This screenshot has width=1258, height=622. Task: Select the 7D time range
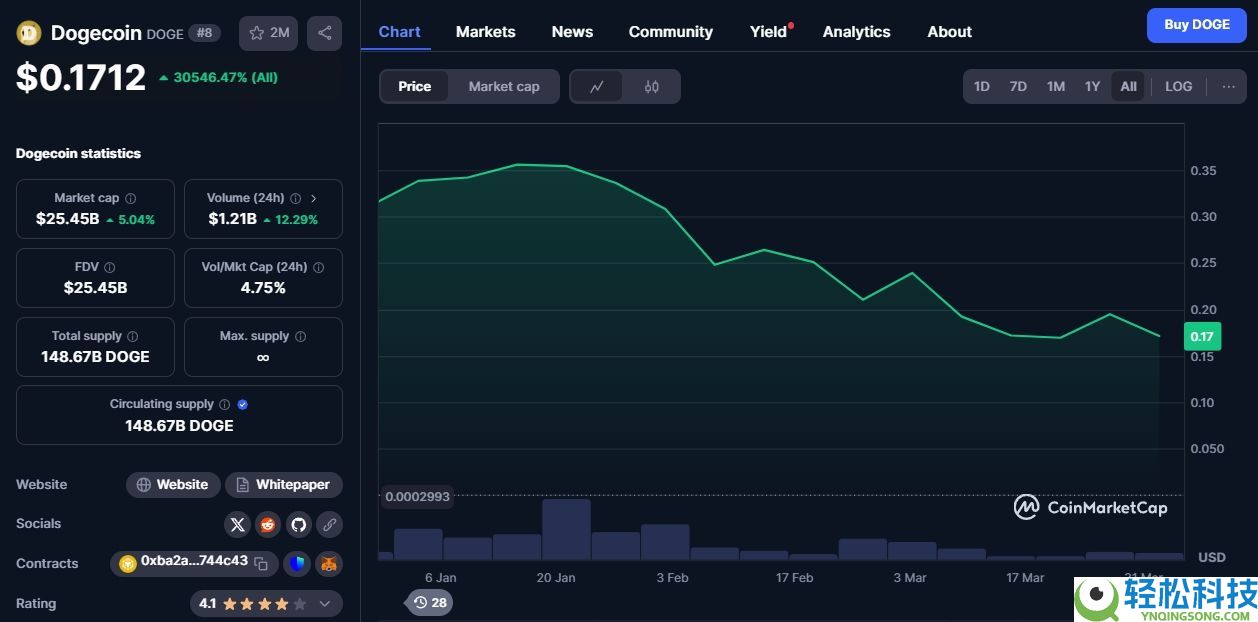[1018, 87]
